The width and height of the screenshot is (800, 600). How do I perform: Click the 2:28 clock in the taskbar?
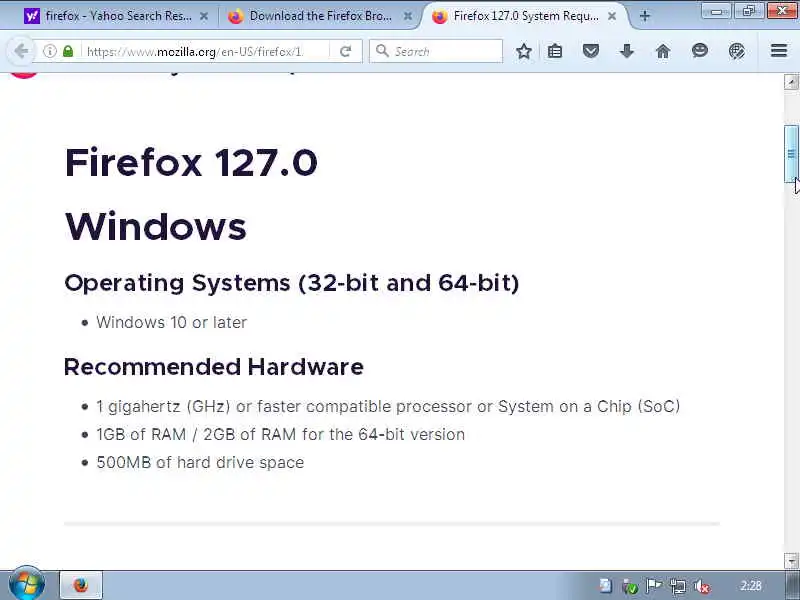pos(750,586)
